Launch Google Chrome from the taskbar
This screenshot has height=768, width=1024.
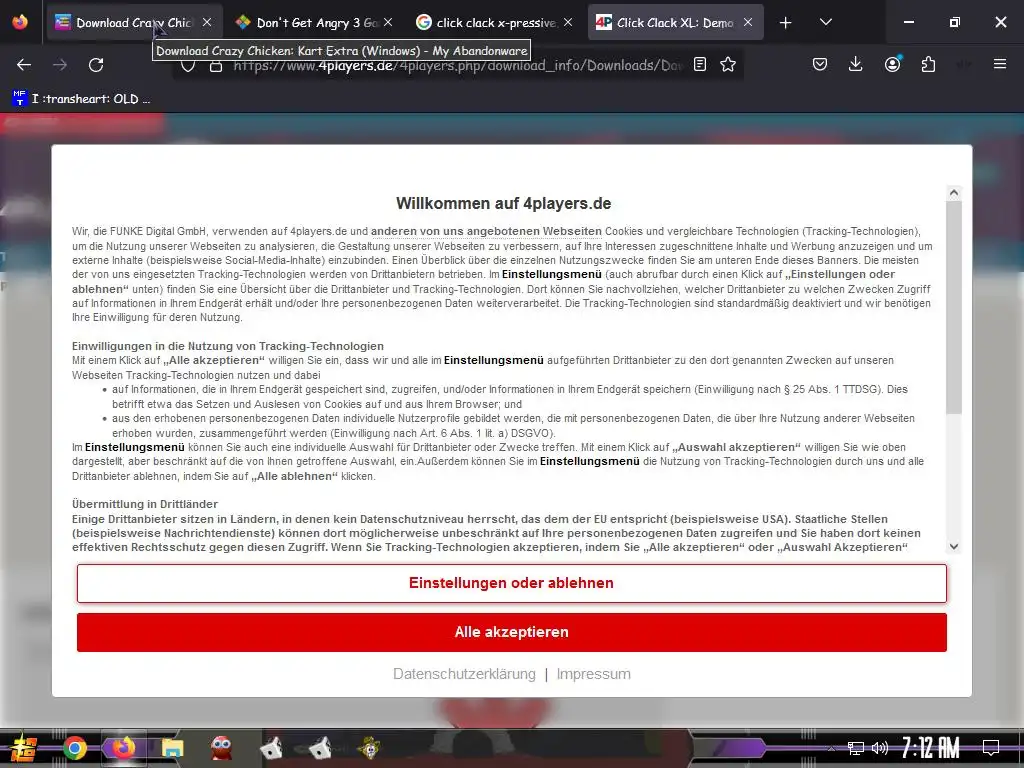pos(74,748)
